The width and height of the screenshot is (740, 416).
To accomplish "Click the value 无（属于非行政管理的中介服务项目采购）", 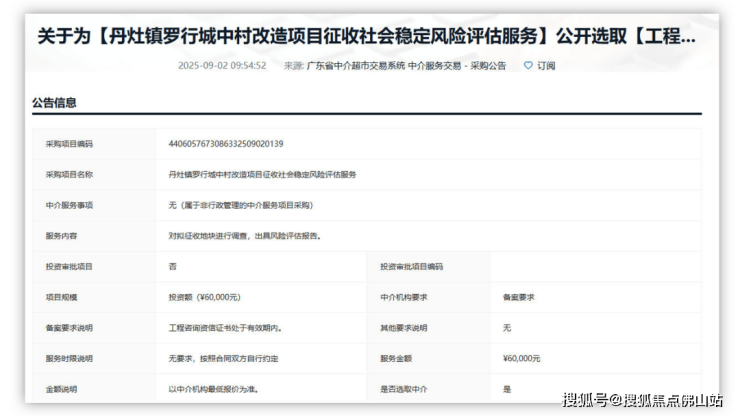I will (x=241, y=205).
